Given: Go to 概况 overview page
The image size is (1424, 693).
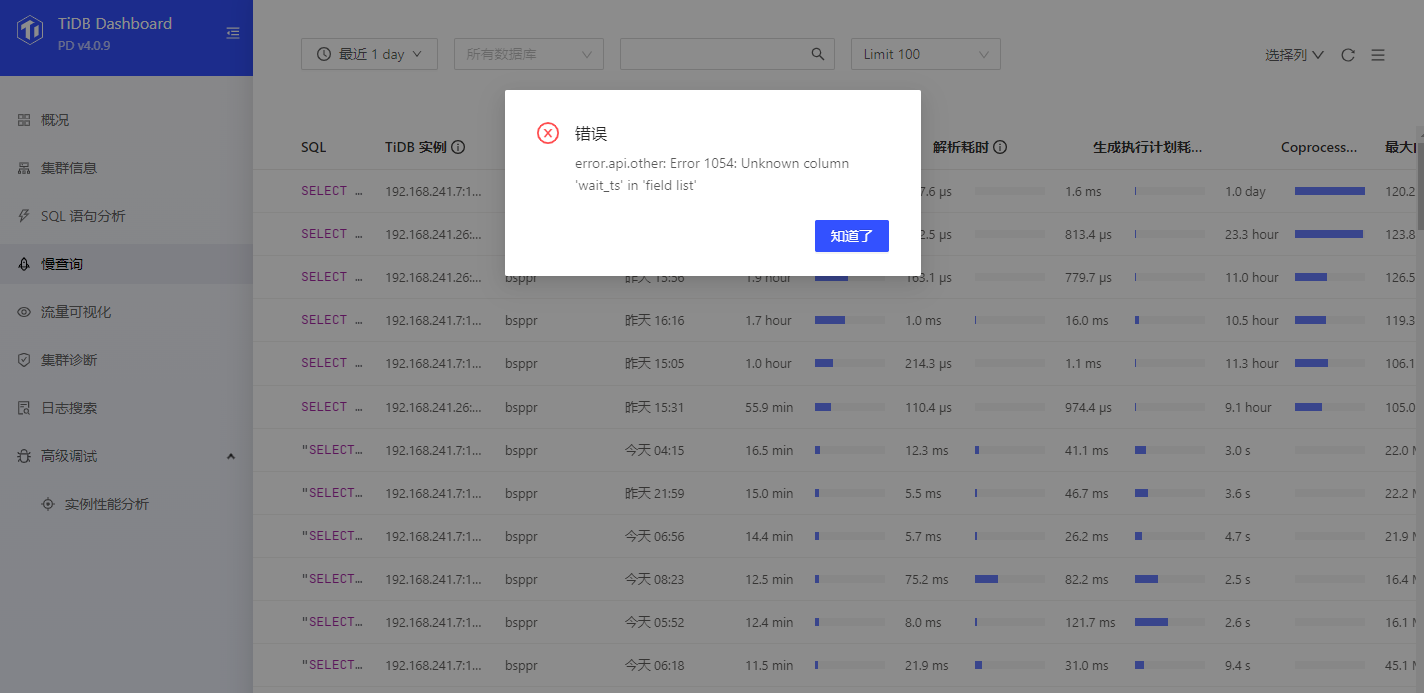Looking at the screenshot, I should (x=56, y=120).
